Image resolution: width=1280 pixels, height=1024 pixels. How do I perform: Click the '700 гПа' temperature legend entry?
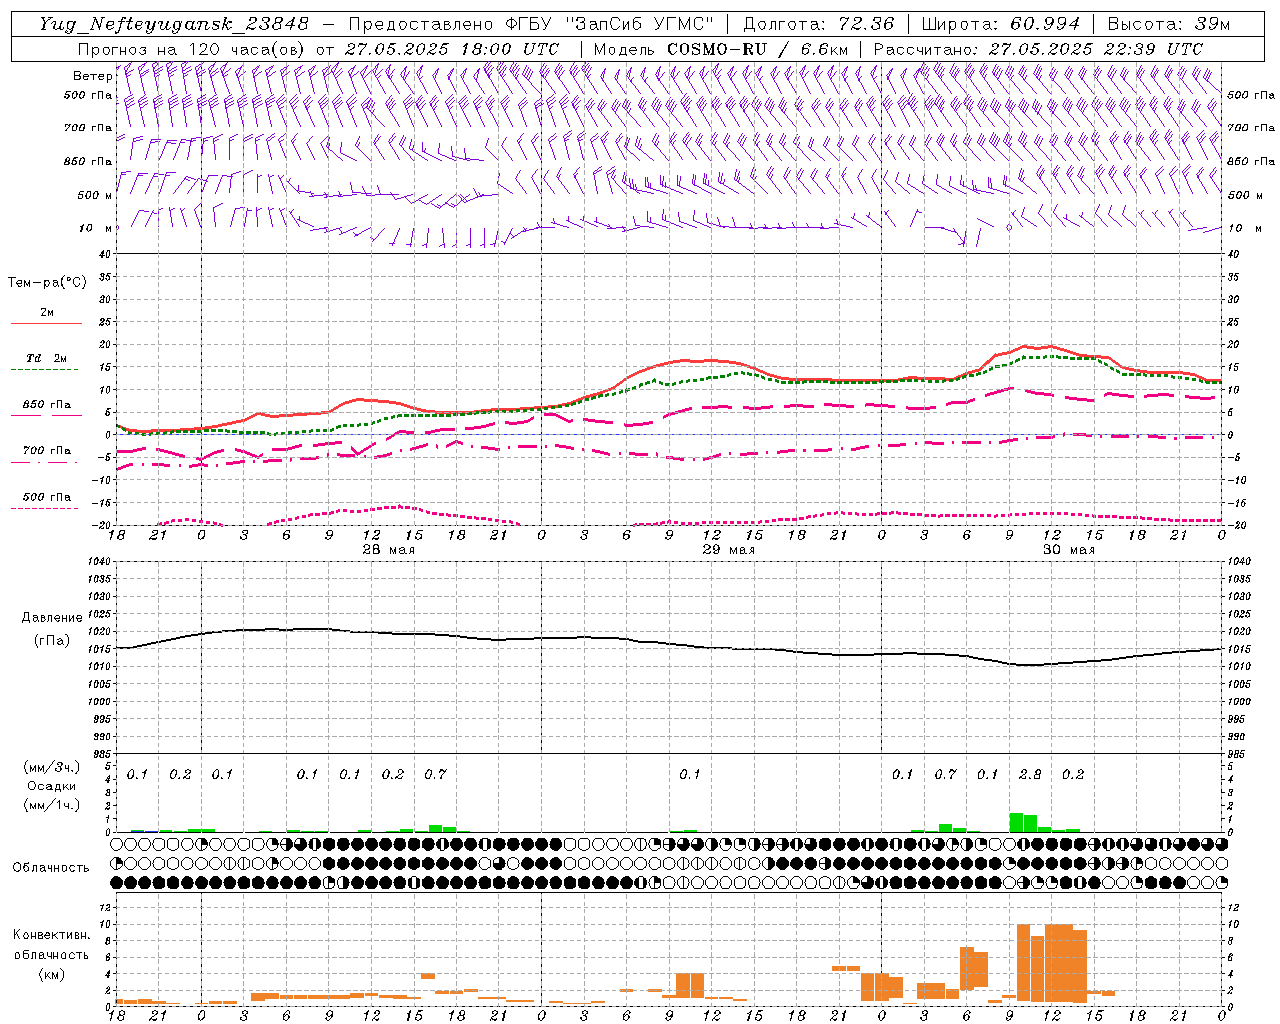pyautogui.click(x=47, y=451)
